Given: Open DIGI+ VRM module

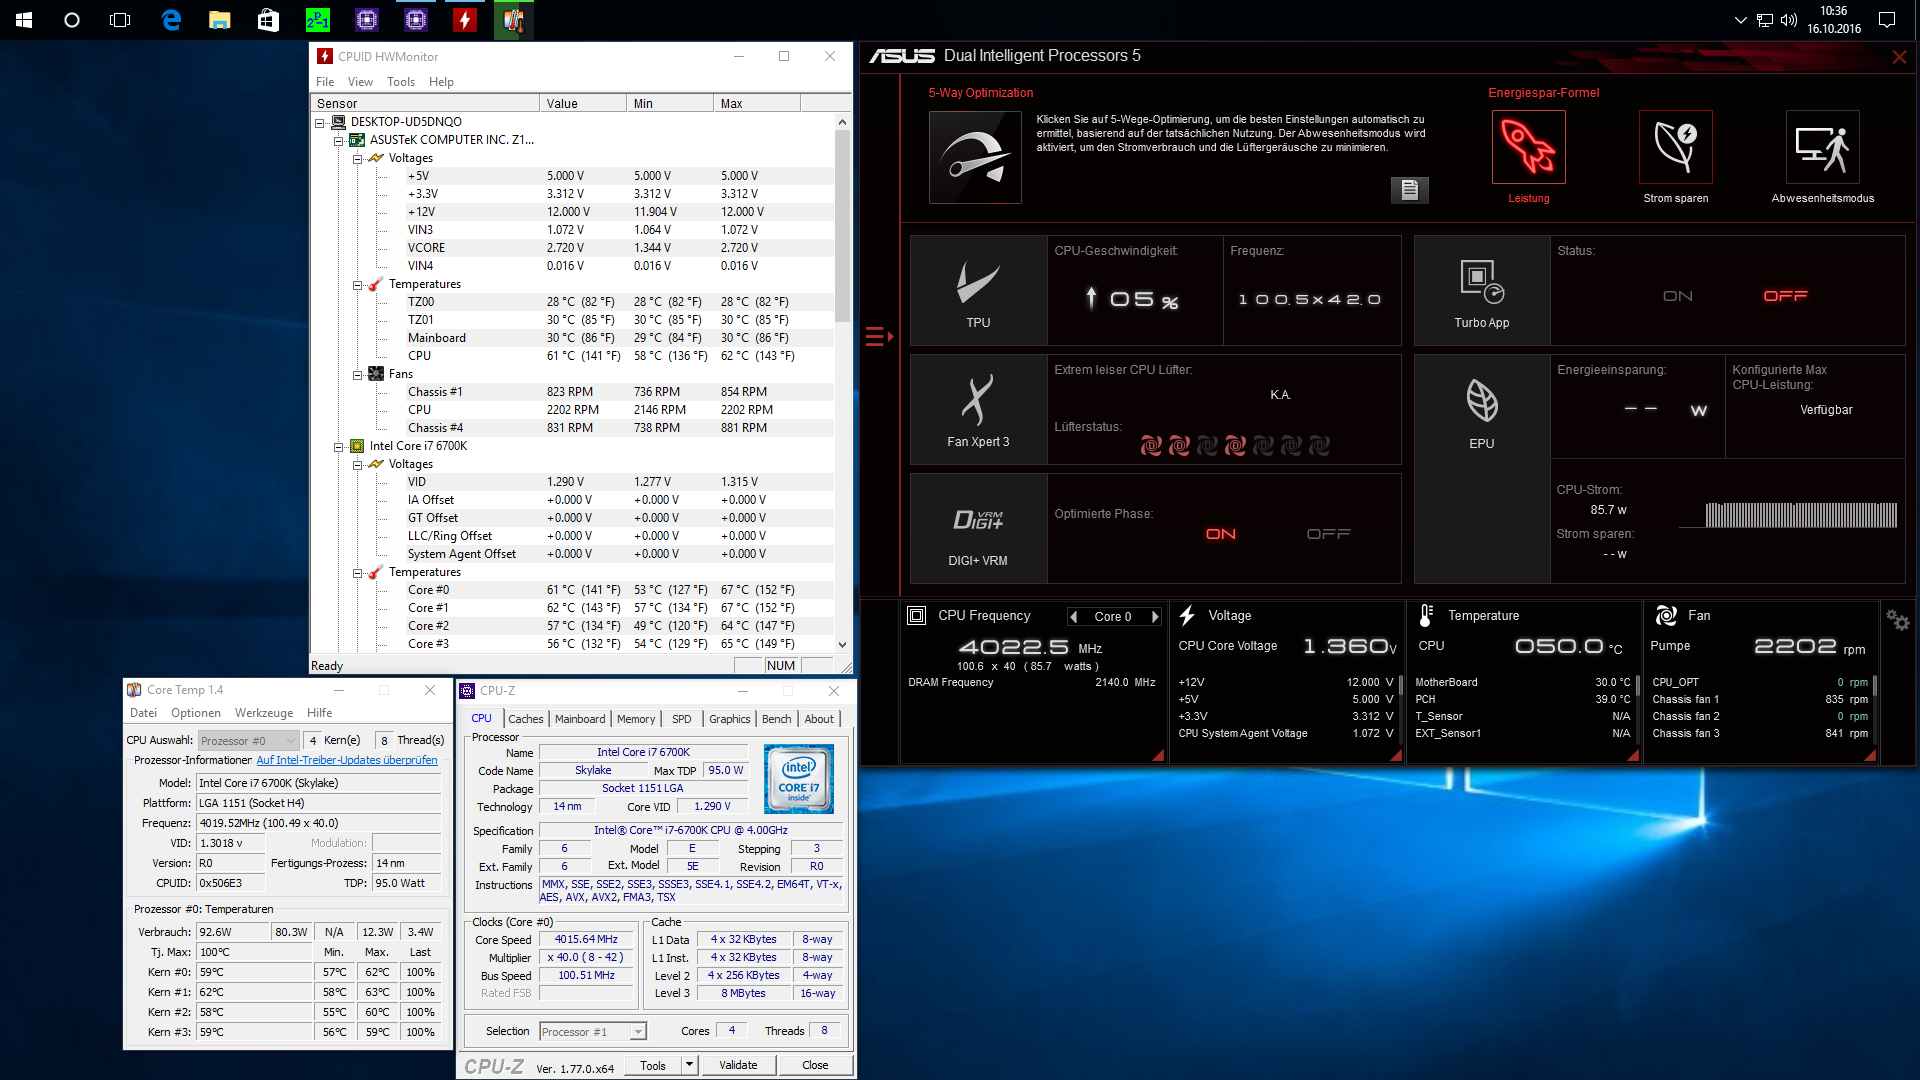Looking at the screenshot, I should coord(978,529).
